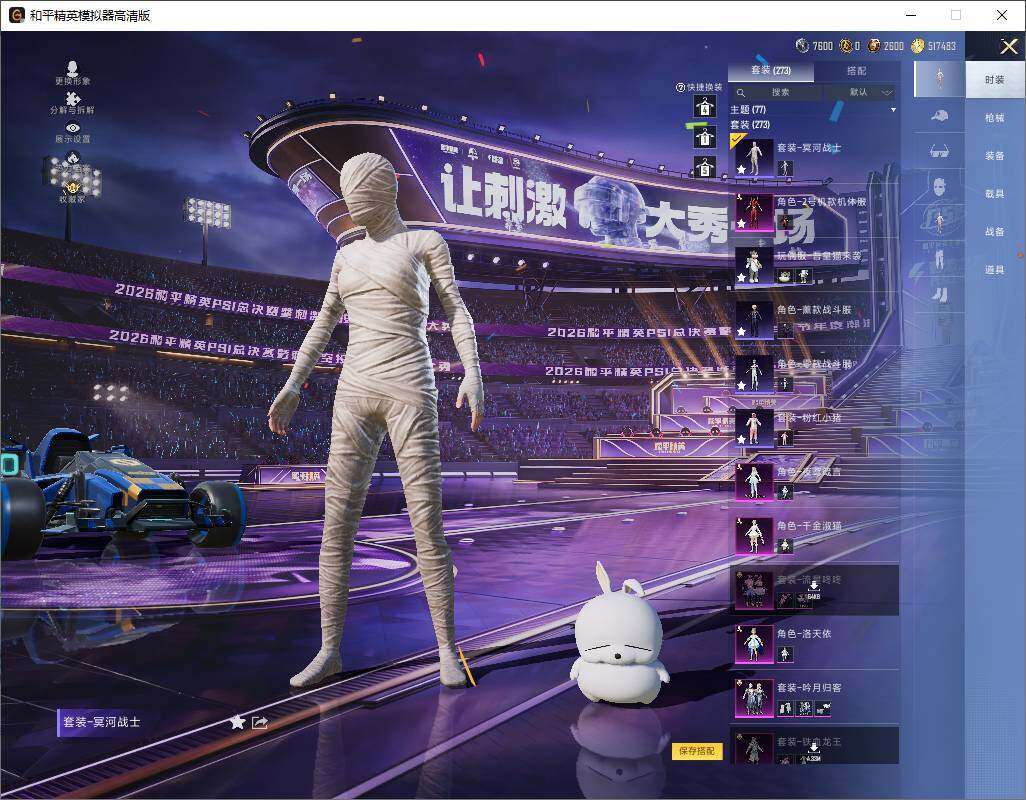Open the 载具 side tab
1026x800 pixels.
(x=995, y=194)
